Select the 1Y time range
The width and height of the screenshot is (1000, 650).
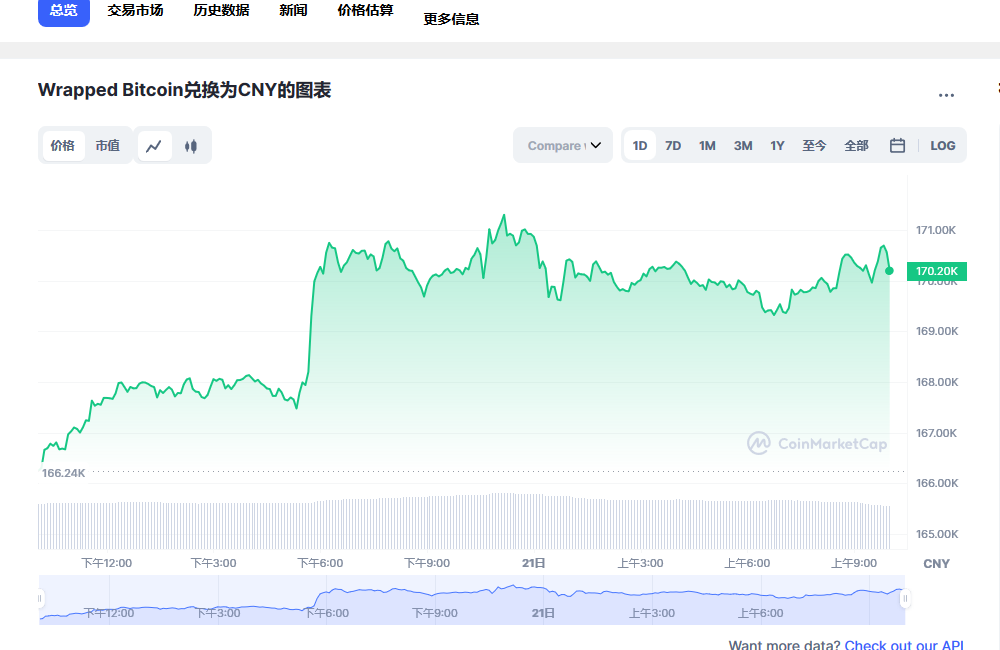(x=777, y=145)
